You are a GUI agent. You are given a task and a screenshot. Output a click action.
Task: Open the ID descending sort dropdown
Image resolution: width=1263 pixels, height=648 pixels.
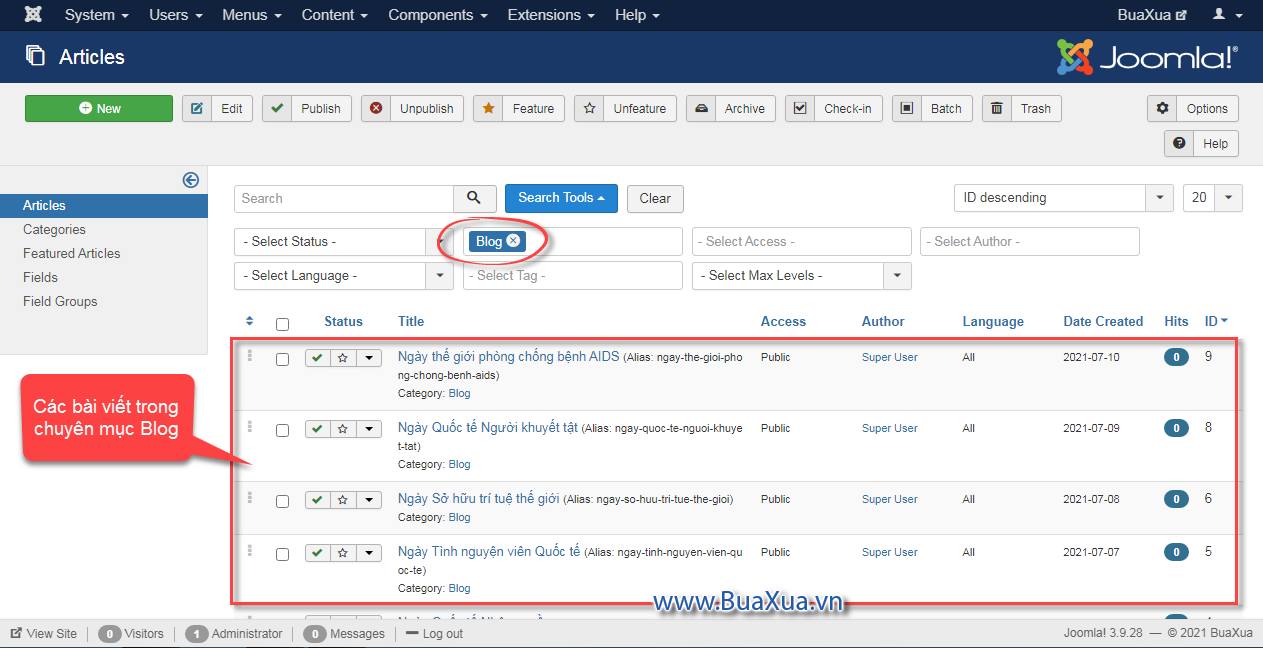1063,198
